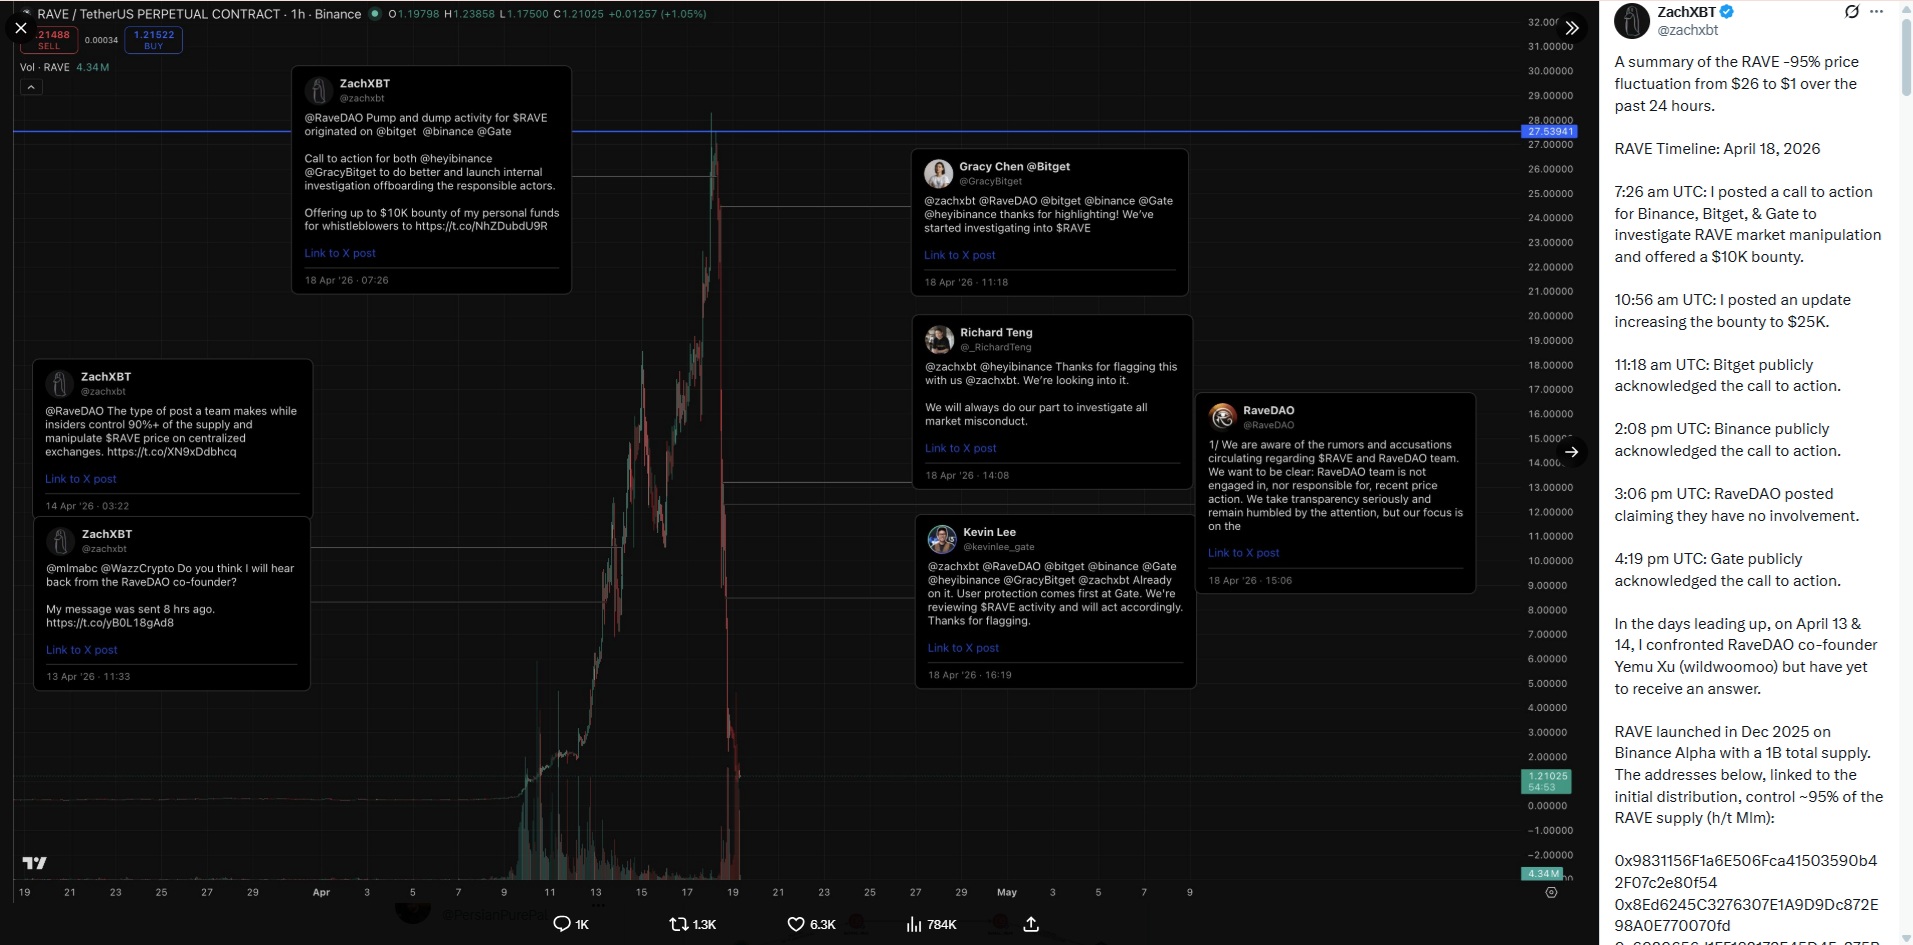The height and width of the screenshot is (945, 1913).
Task: Open the more options ellipsis menu
Action: 1877,12
